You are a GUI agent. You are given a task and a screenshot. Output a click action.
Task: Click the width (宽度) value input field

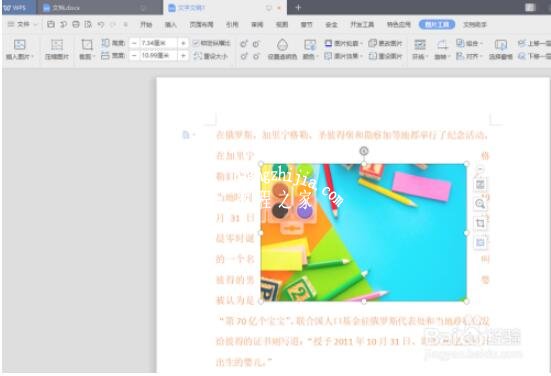pos(158,56)
